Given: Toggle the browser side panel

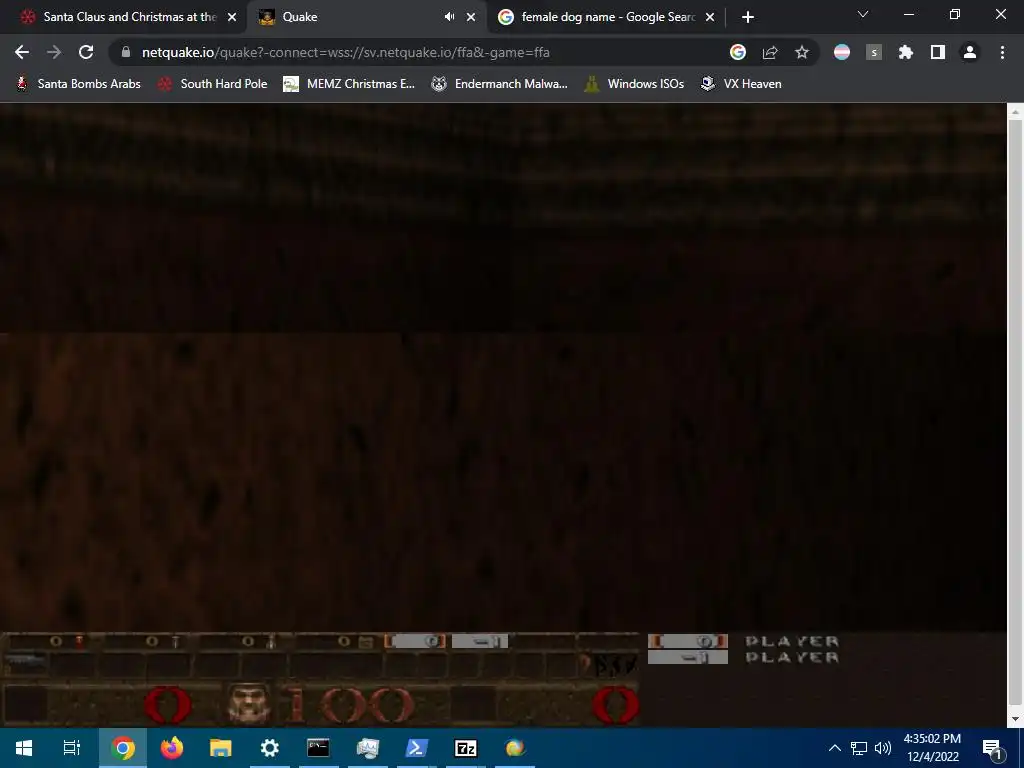Looking at the screenshot, I should click(x=938, y=52).
